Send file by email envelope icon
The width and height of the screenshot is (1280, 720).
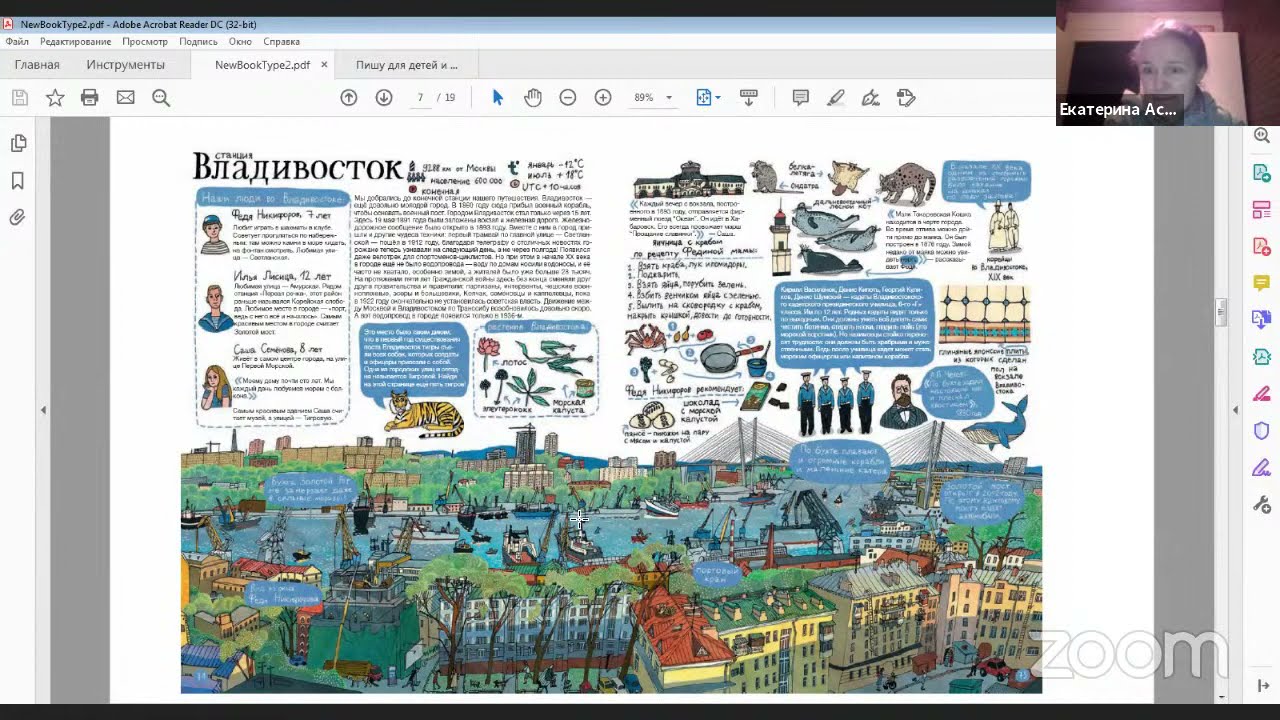125,97
